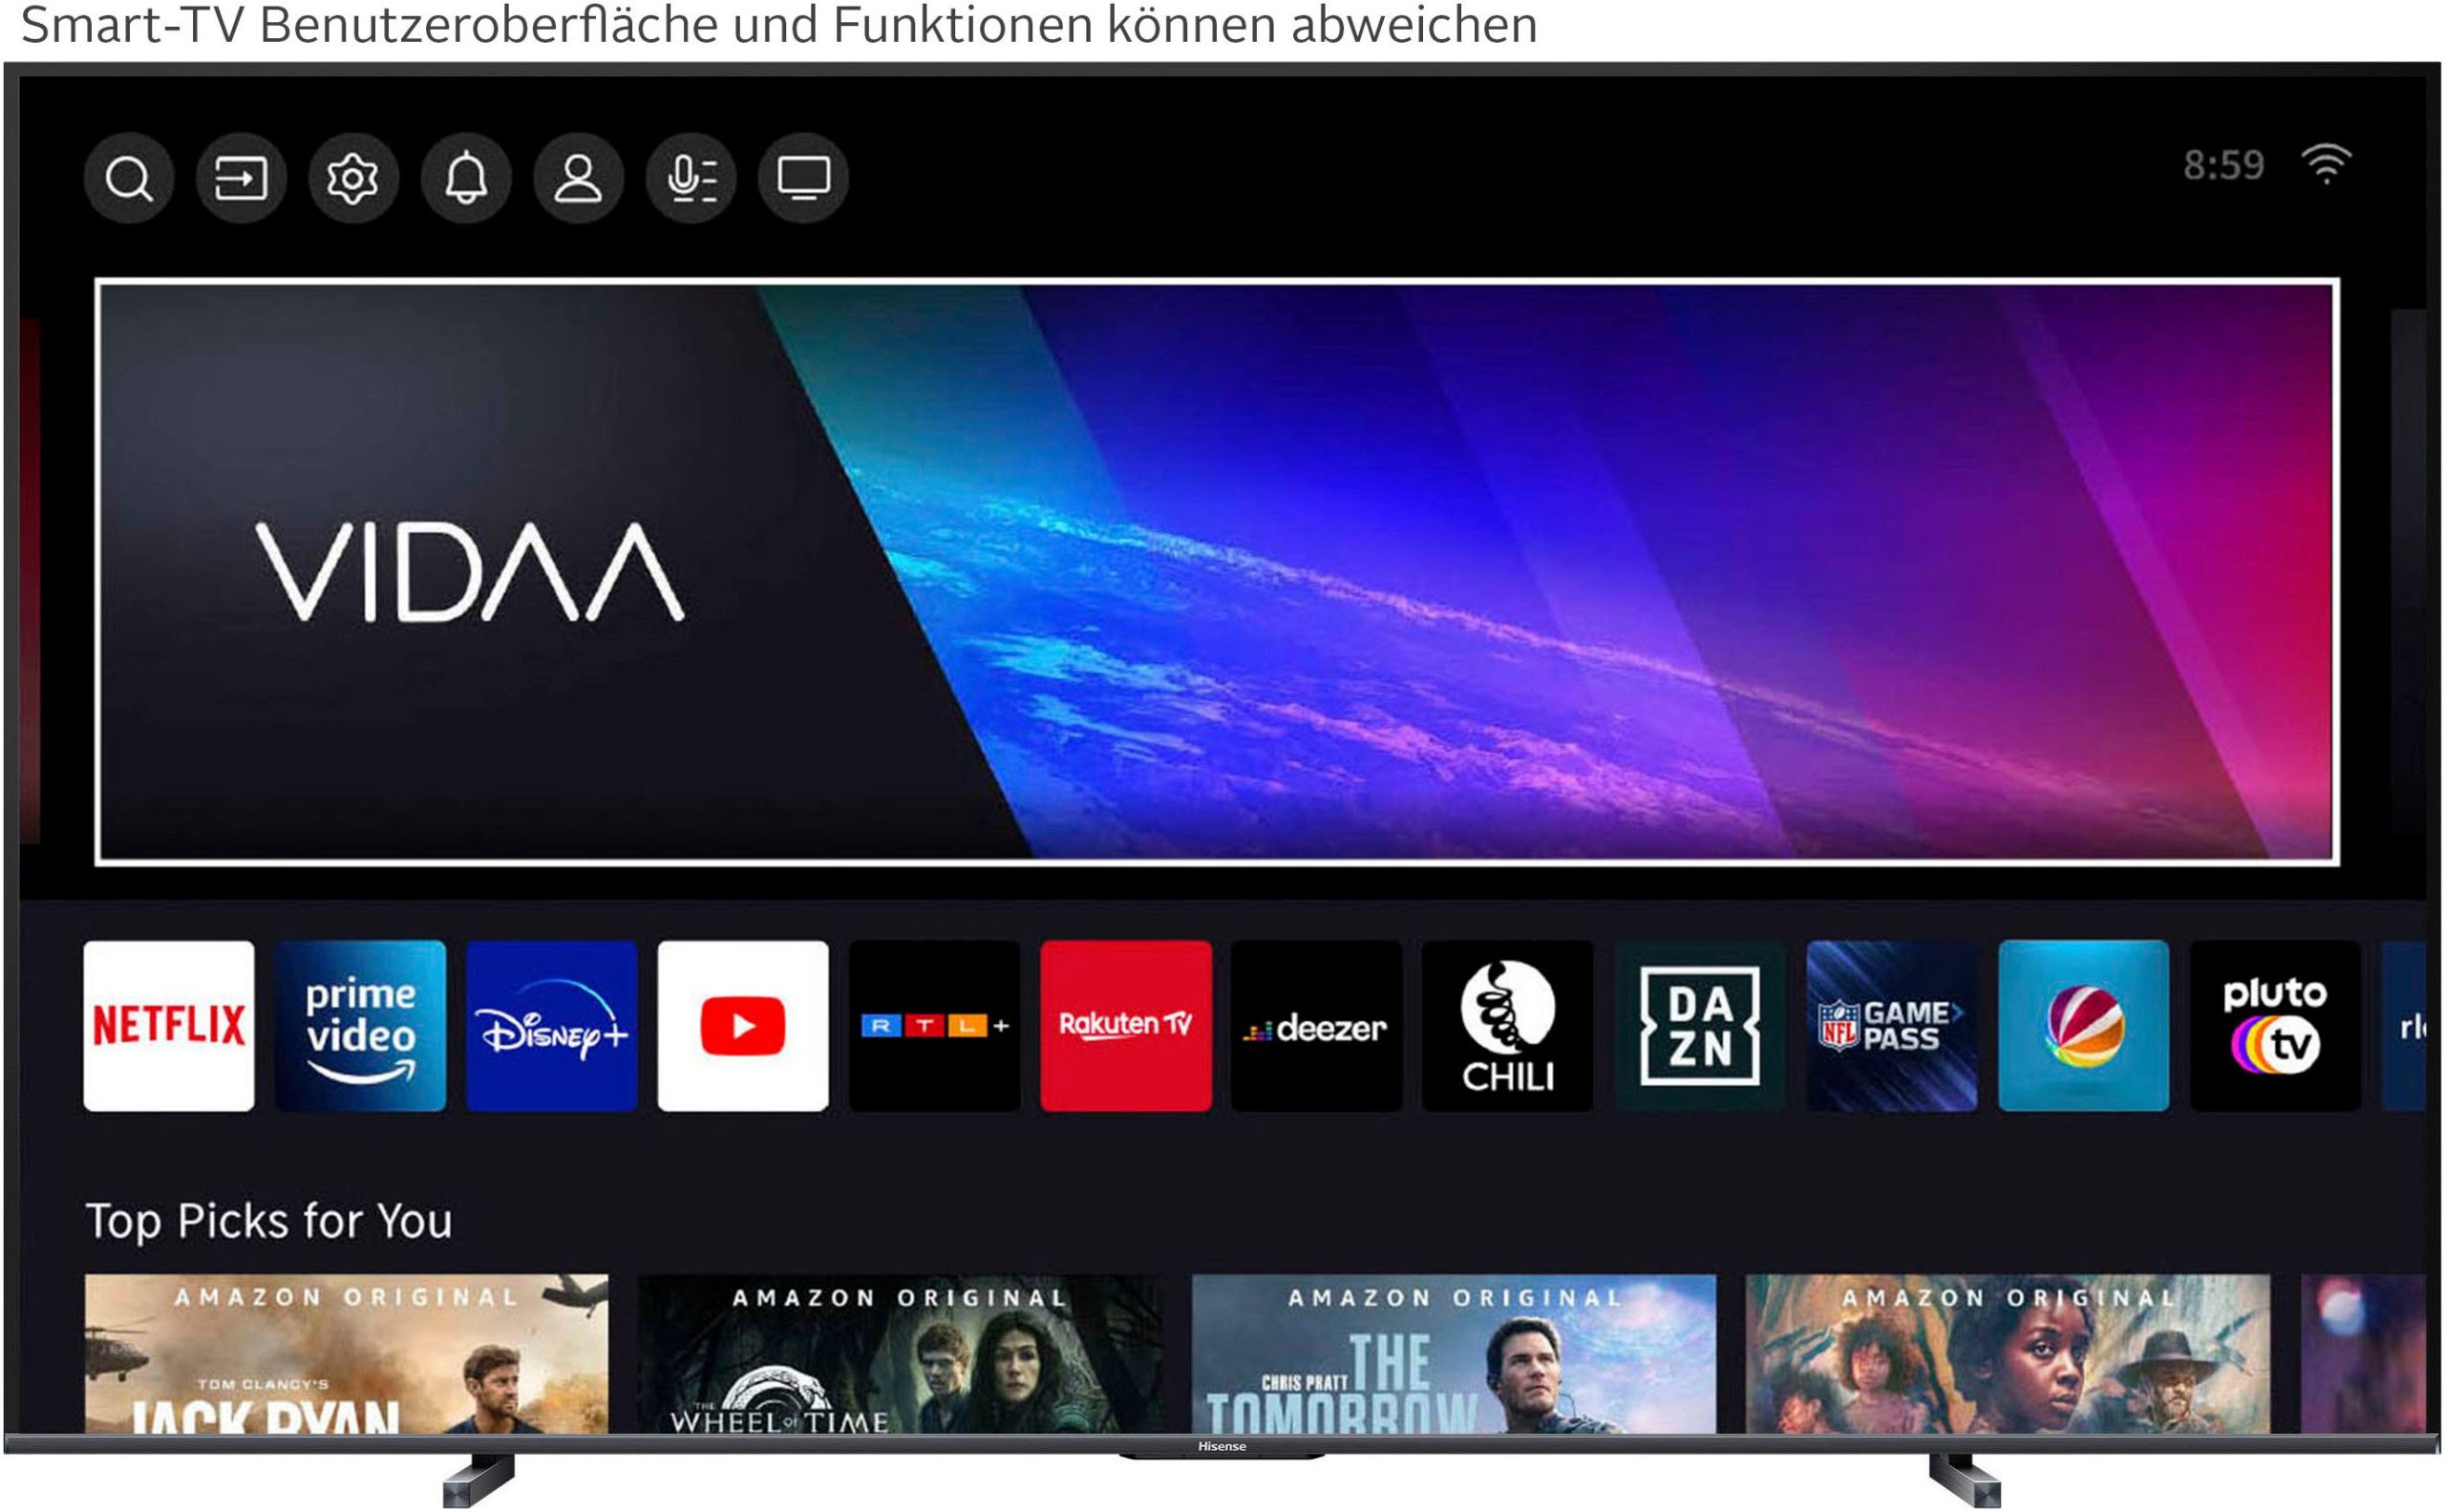The width and height of the screenshot is (2445, 1512).
Task: Open the search icon
Action: click(x=129, y=179)
